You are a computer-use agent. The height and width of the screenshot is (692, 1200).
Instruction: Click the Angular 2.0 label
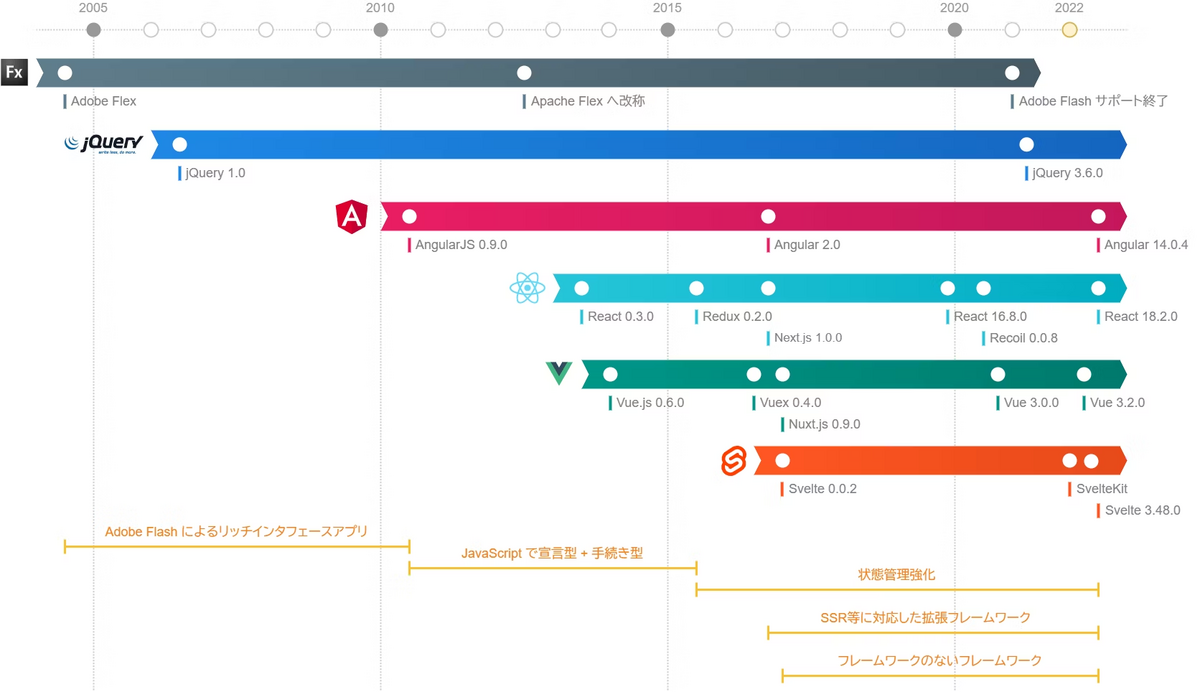tap(807, 246)
